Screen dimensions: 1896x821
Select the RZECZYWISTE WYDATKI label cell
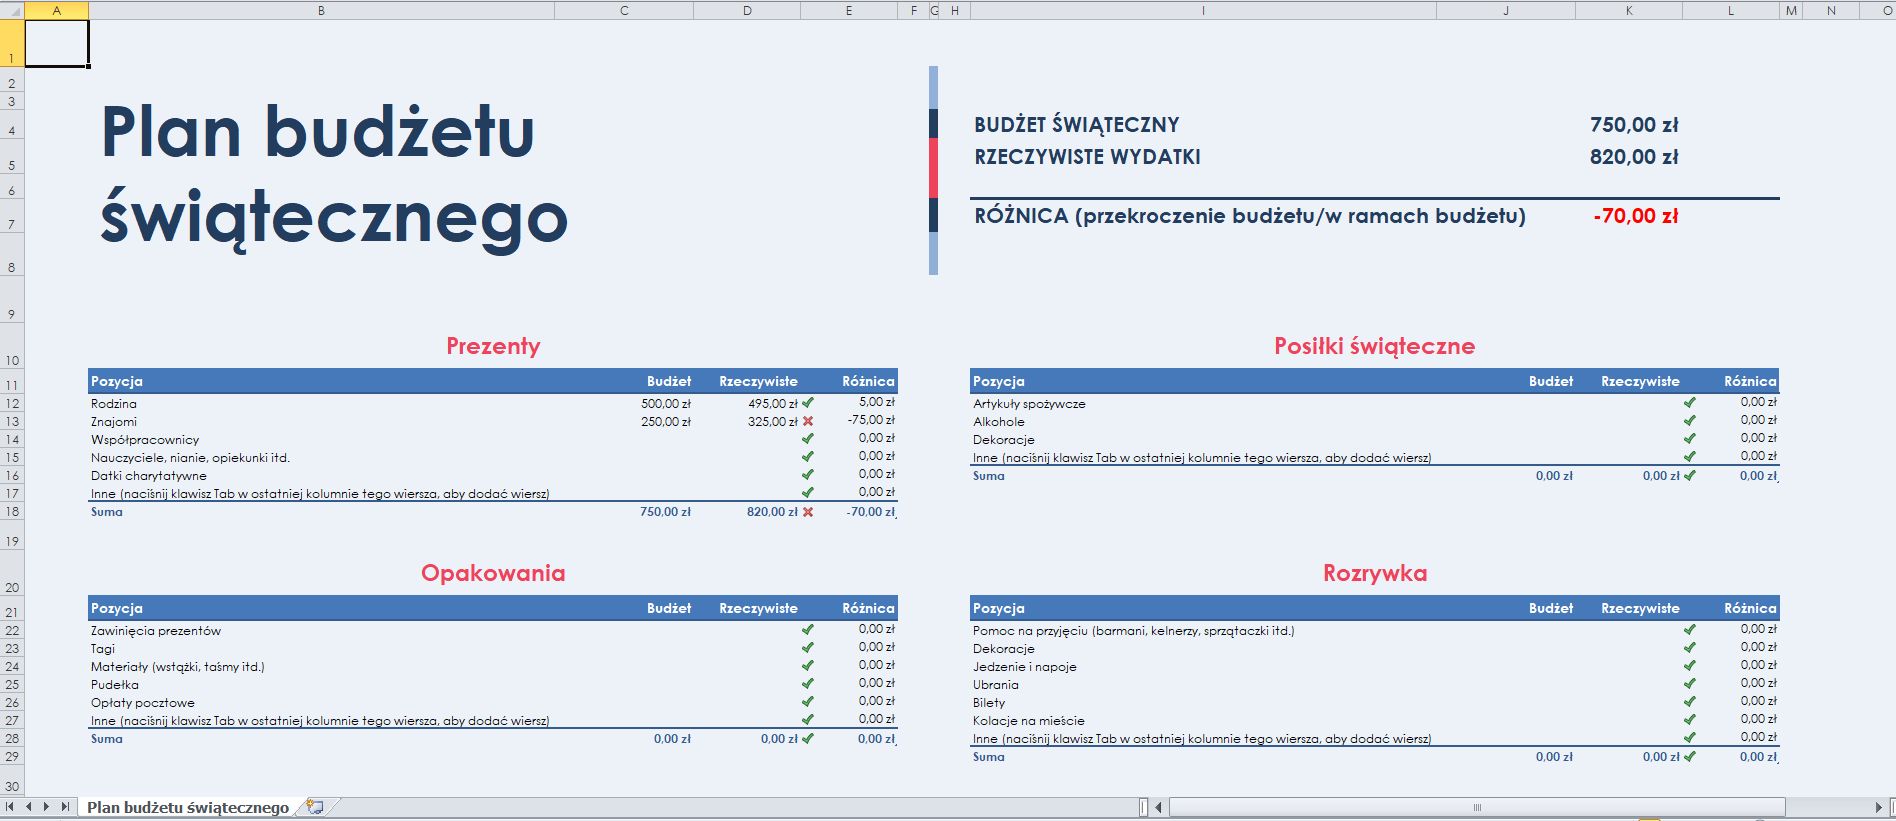pos(1087,157)
